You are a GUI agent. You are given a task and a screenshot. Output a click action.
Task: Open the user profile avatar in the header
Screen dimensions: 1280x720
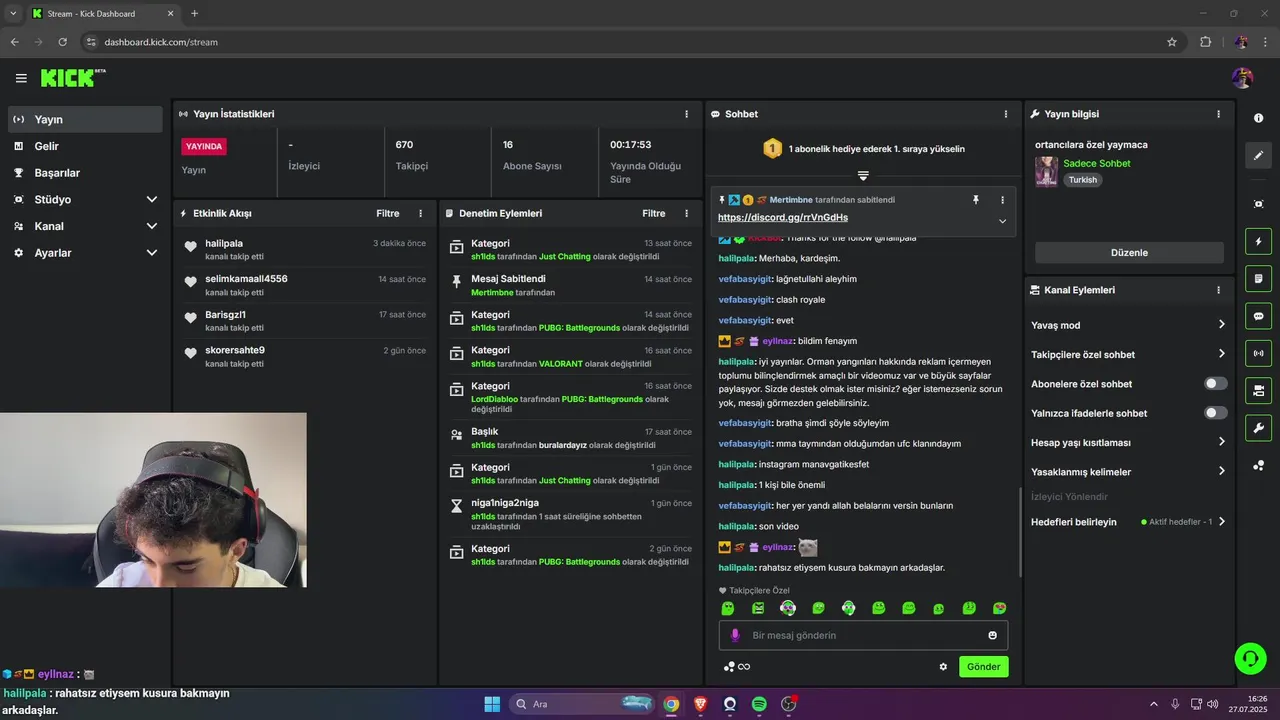pos(1243,78)
